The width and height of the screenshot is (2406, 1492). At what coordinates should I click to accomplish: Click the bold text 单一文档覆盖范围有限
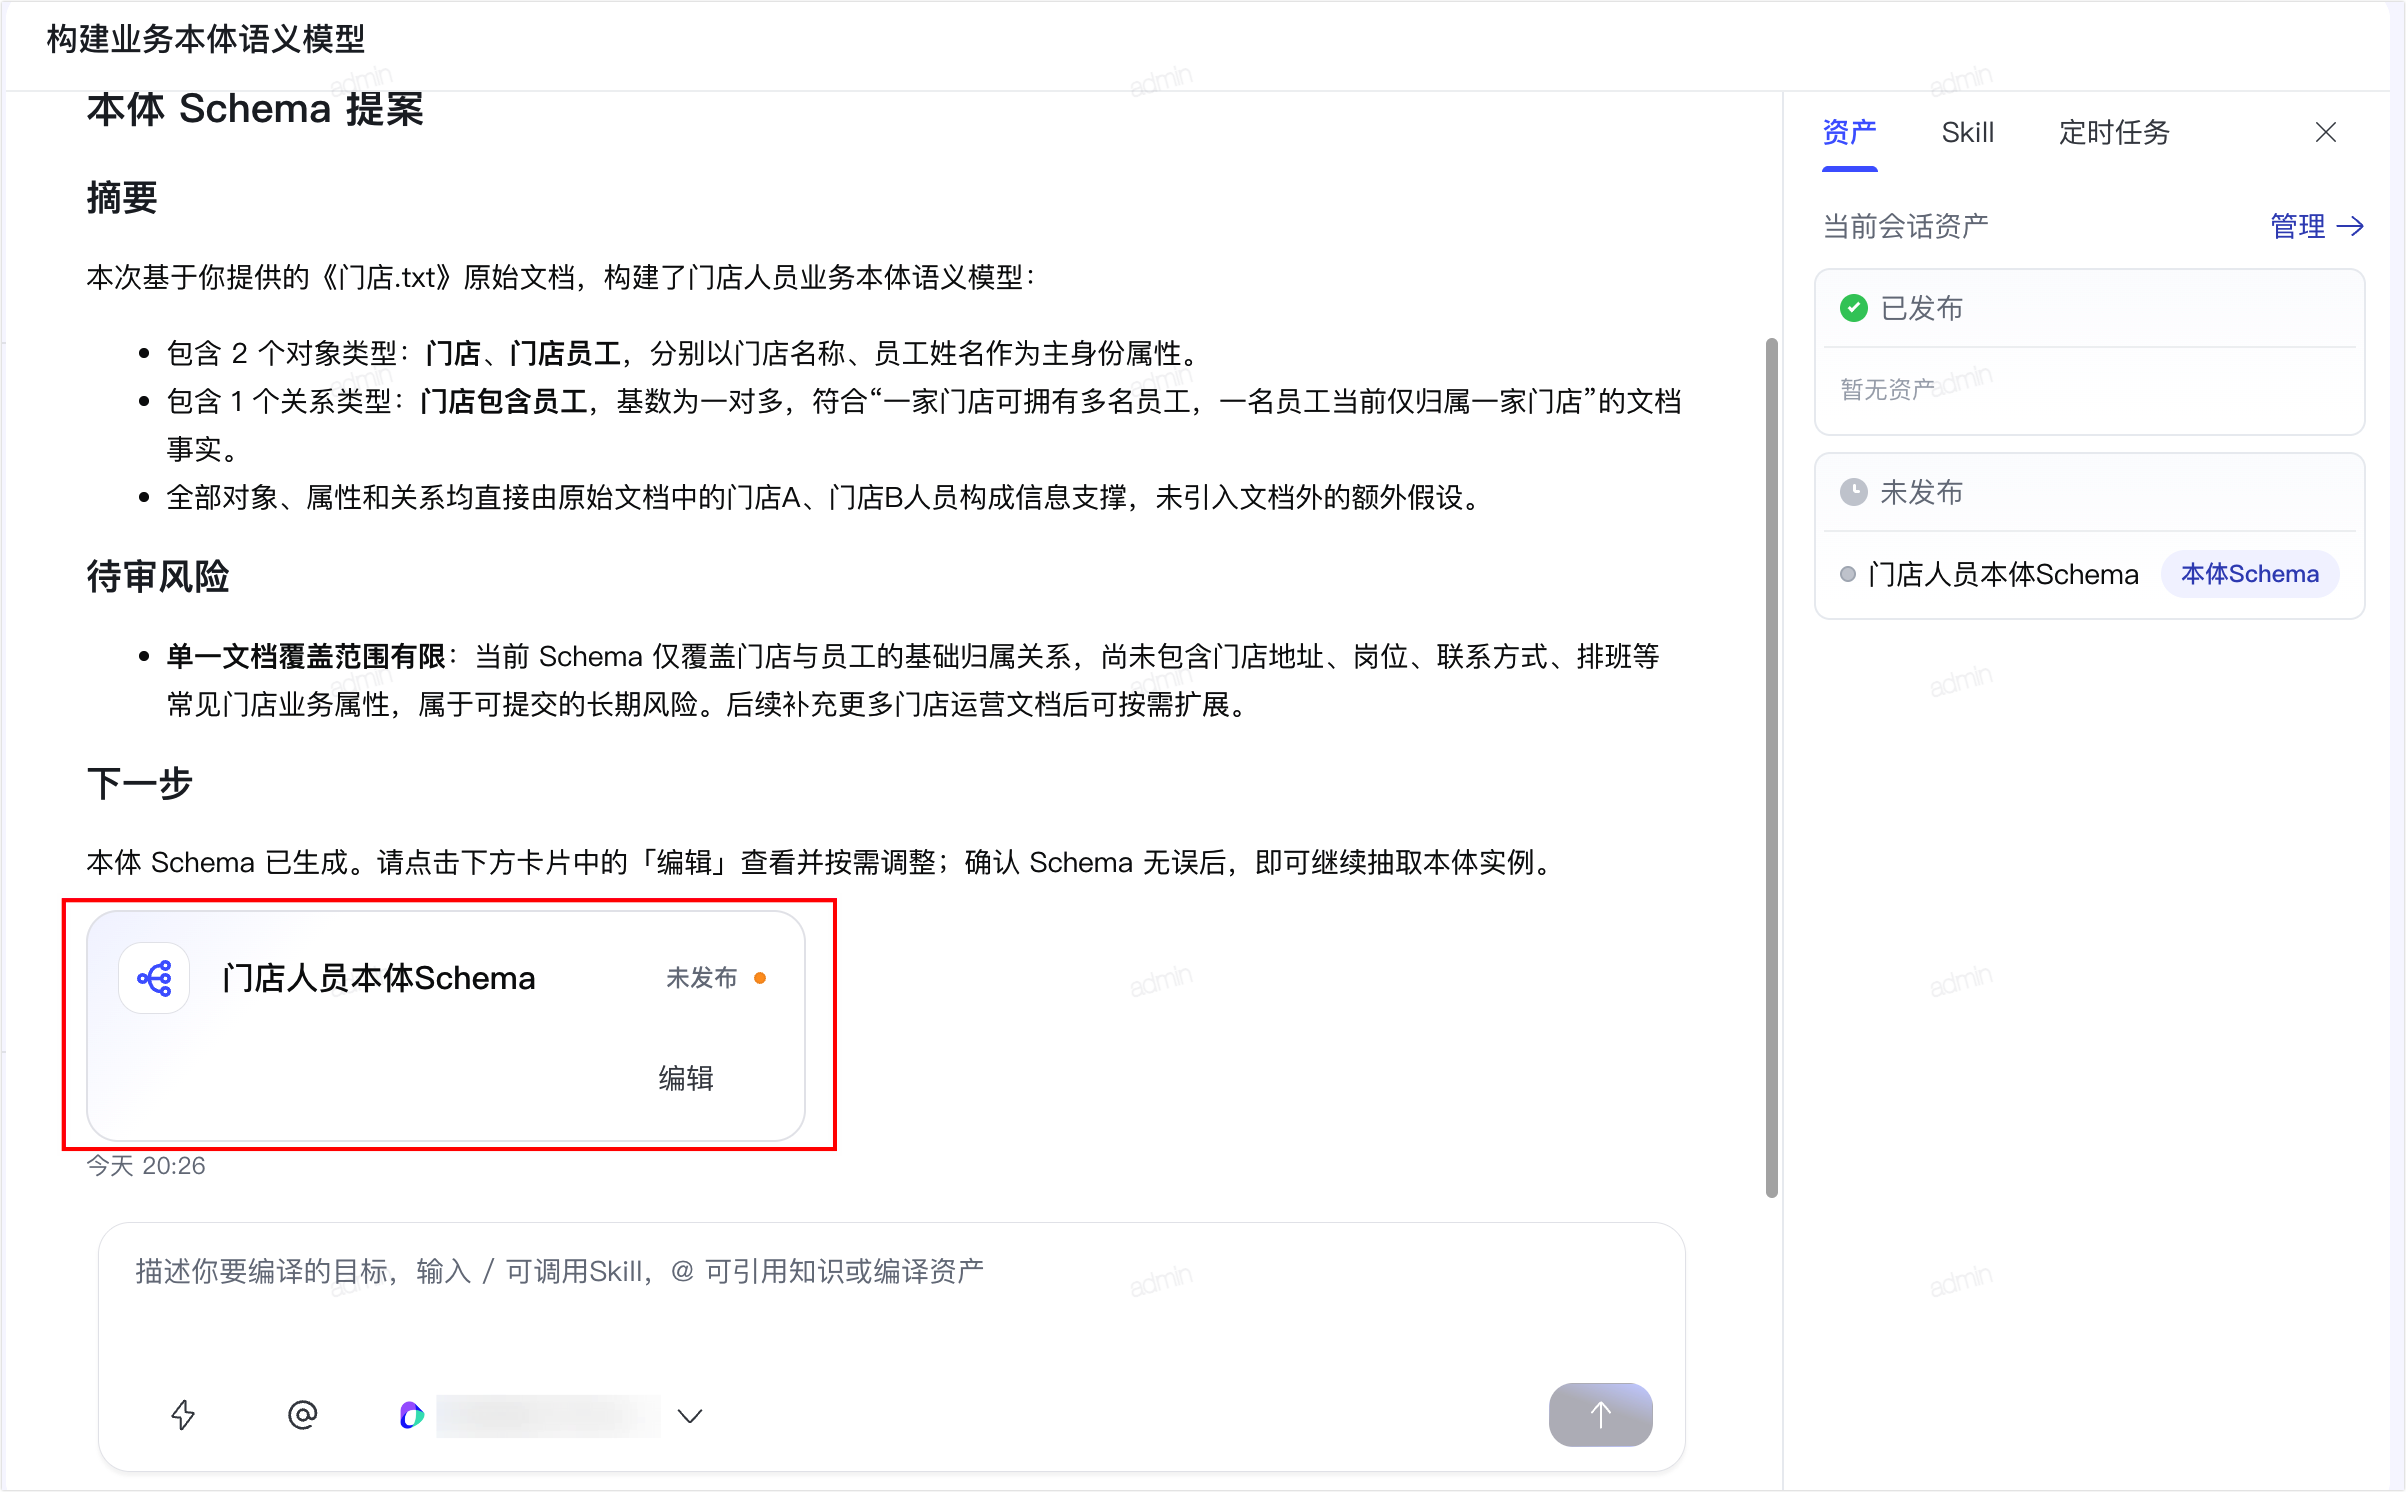(x=306, y=657)
